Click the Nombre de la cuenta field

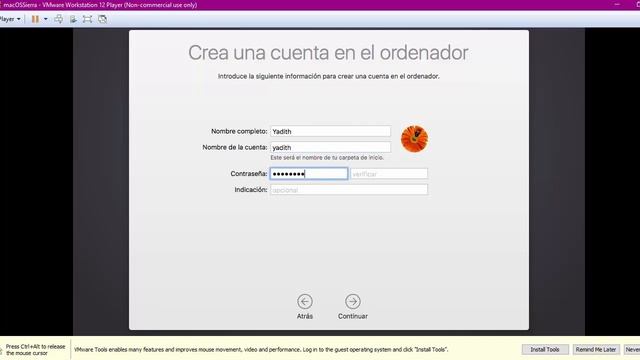coord(330,147)
